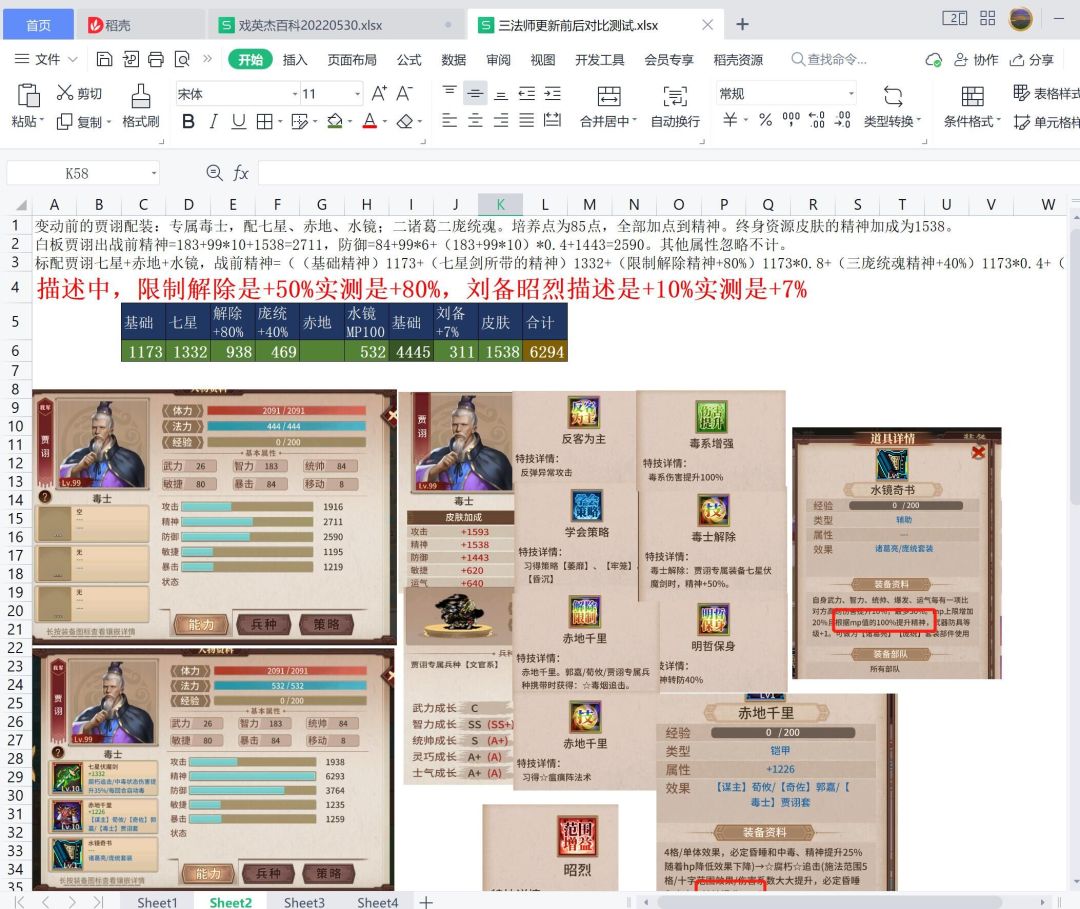Expand paste options dropdown arrow
The height and width of the screenshot is (909, 1080).
tap(41, 121)
